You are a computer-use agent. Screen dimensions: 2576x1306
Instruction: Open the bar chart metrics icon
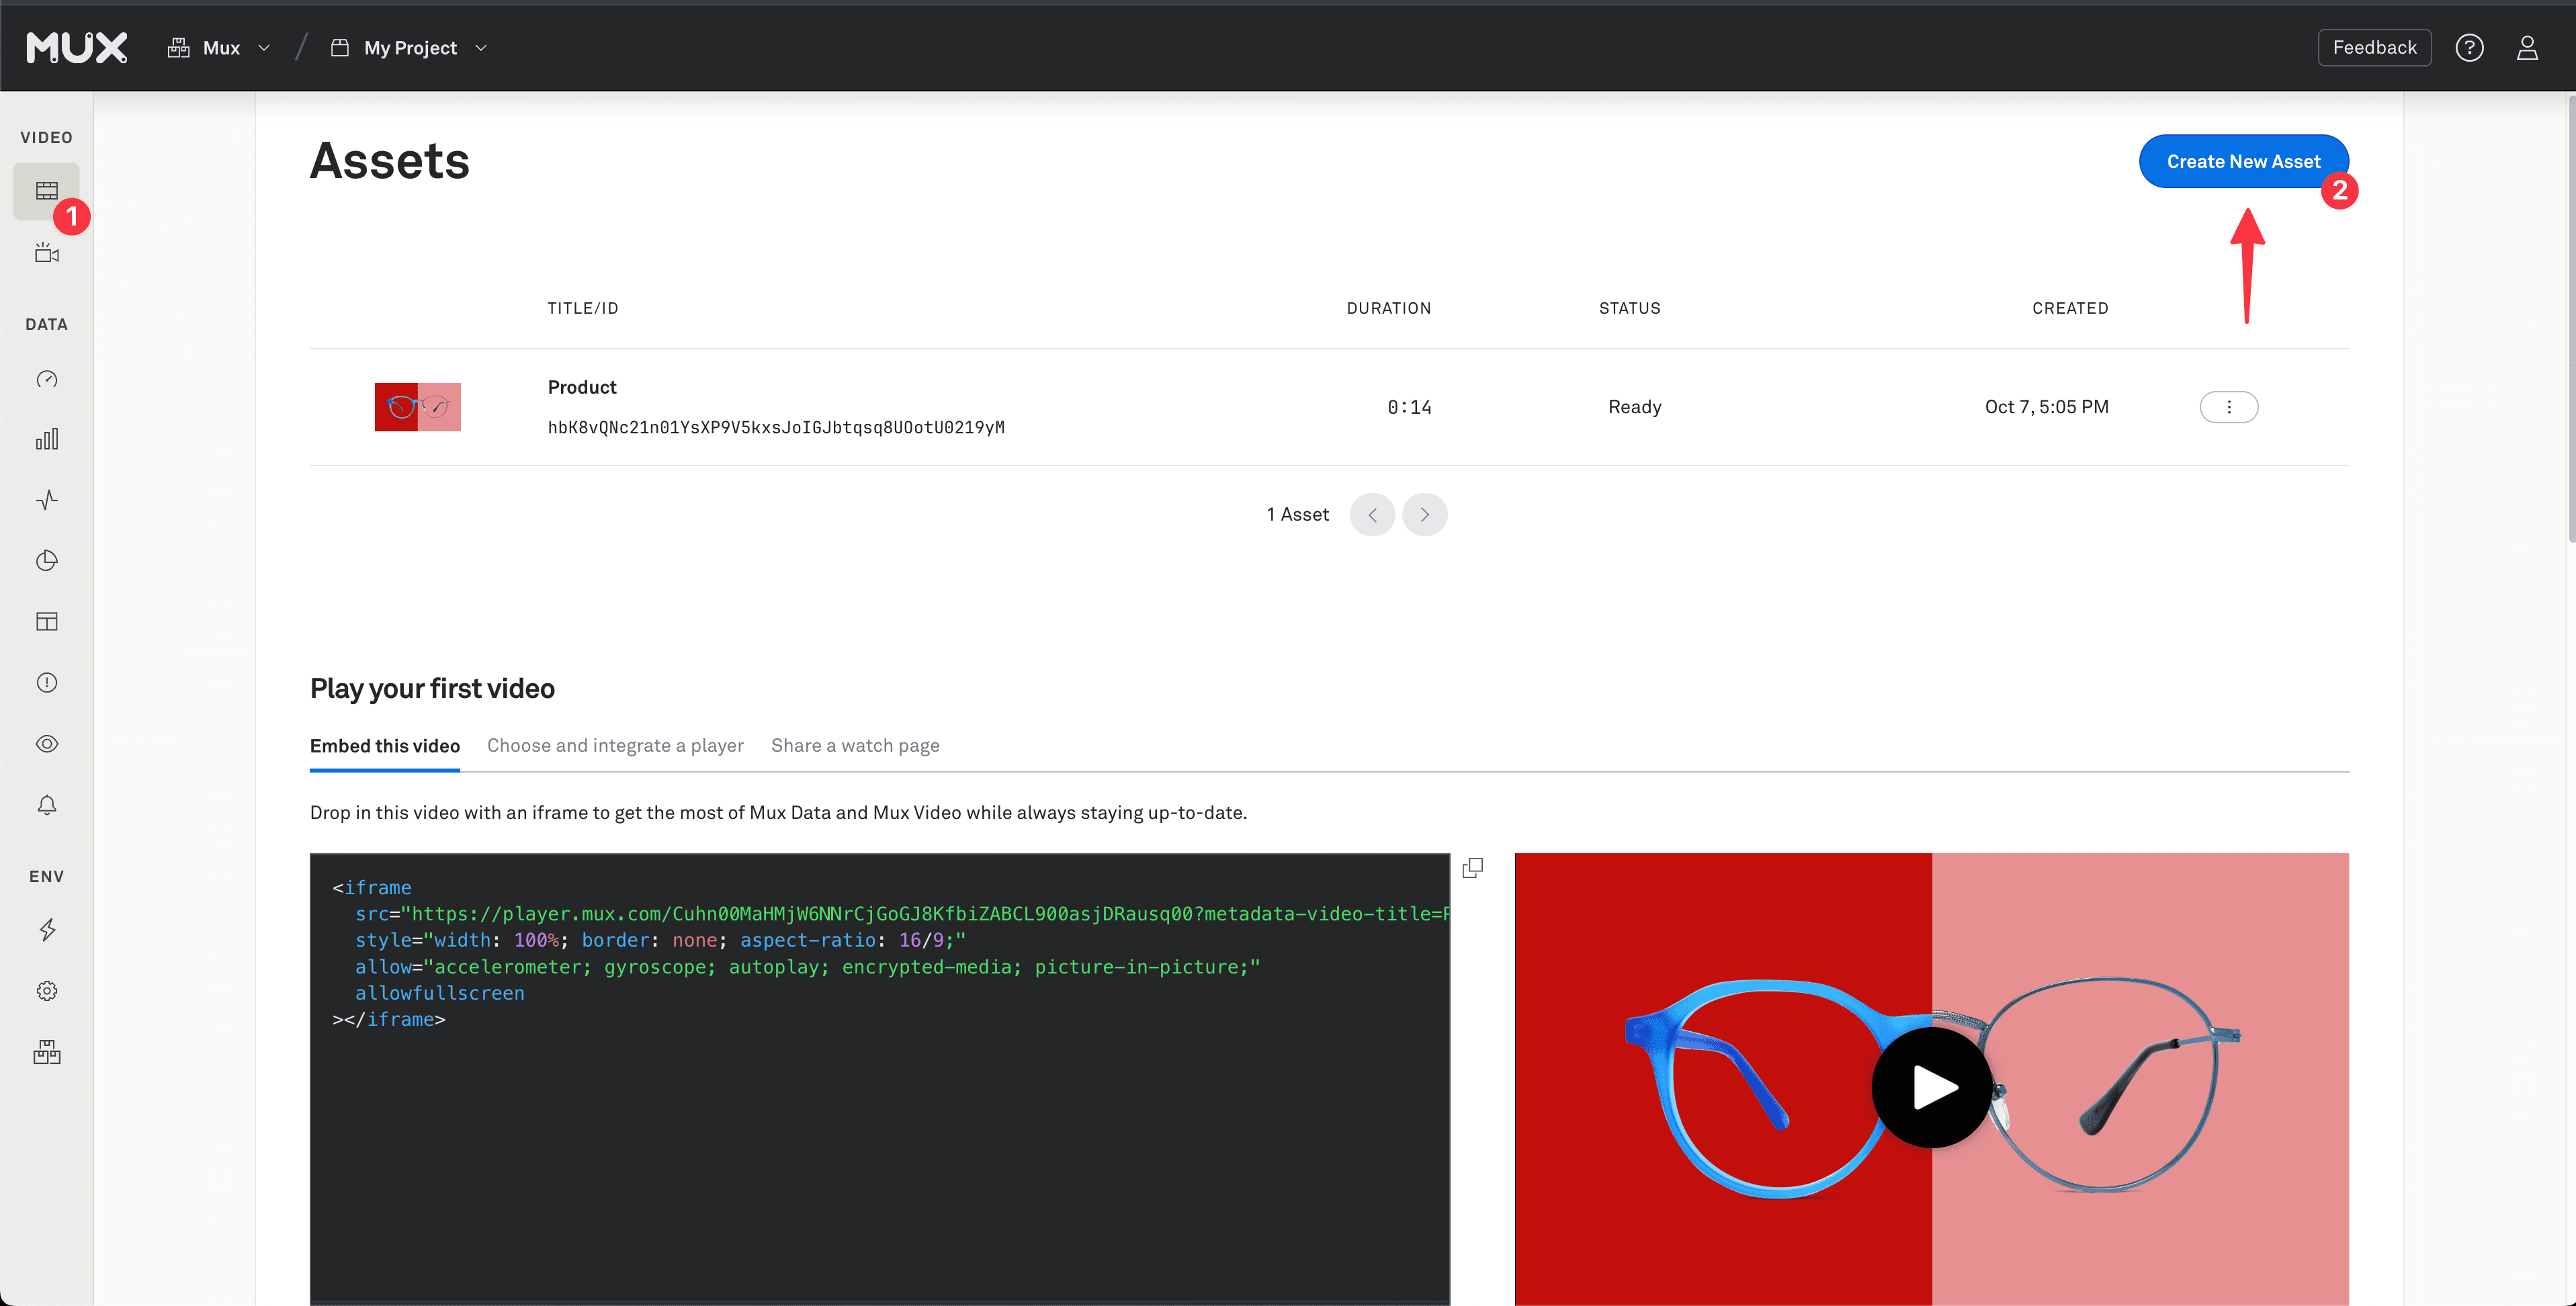[x=47, y=438]
